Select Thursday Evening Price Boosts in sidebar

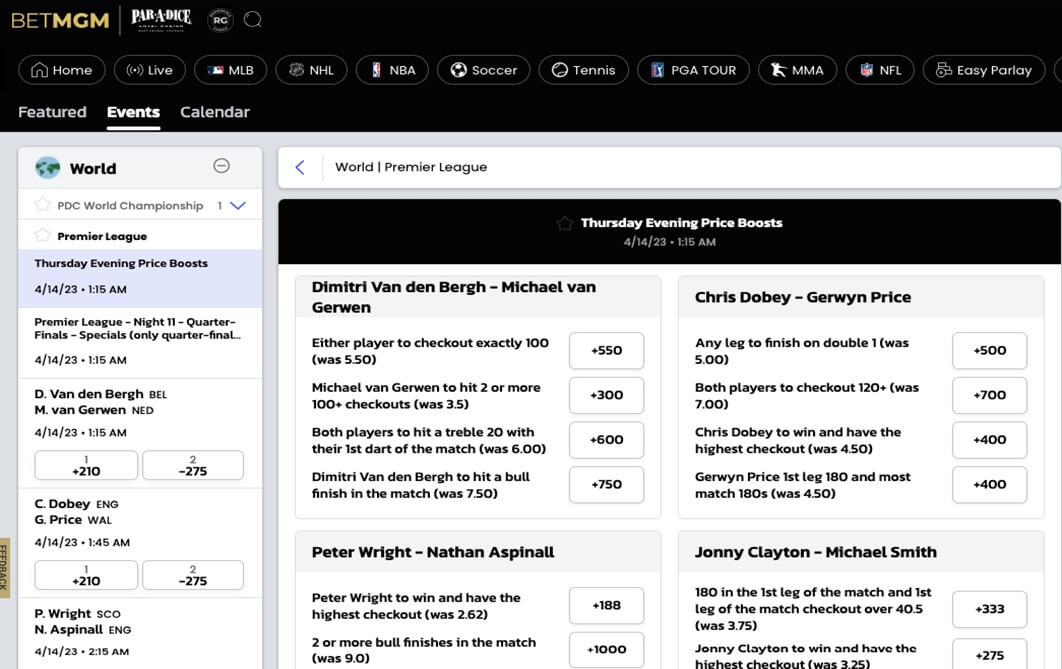140,278
